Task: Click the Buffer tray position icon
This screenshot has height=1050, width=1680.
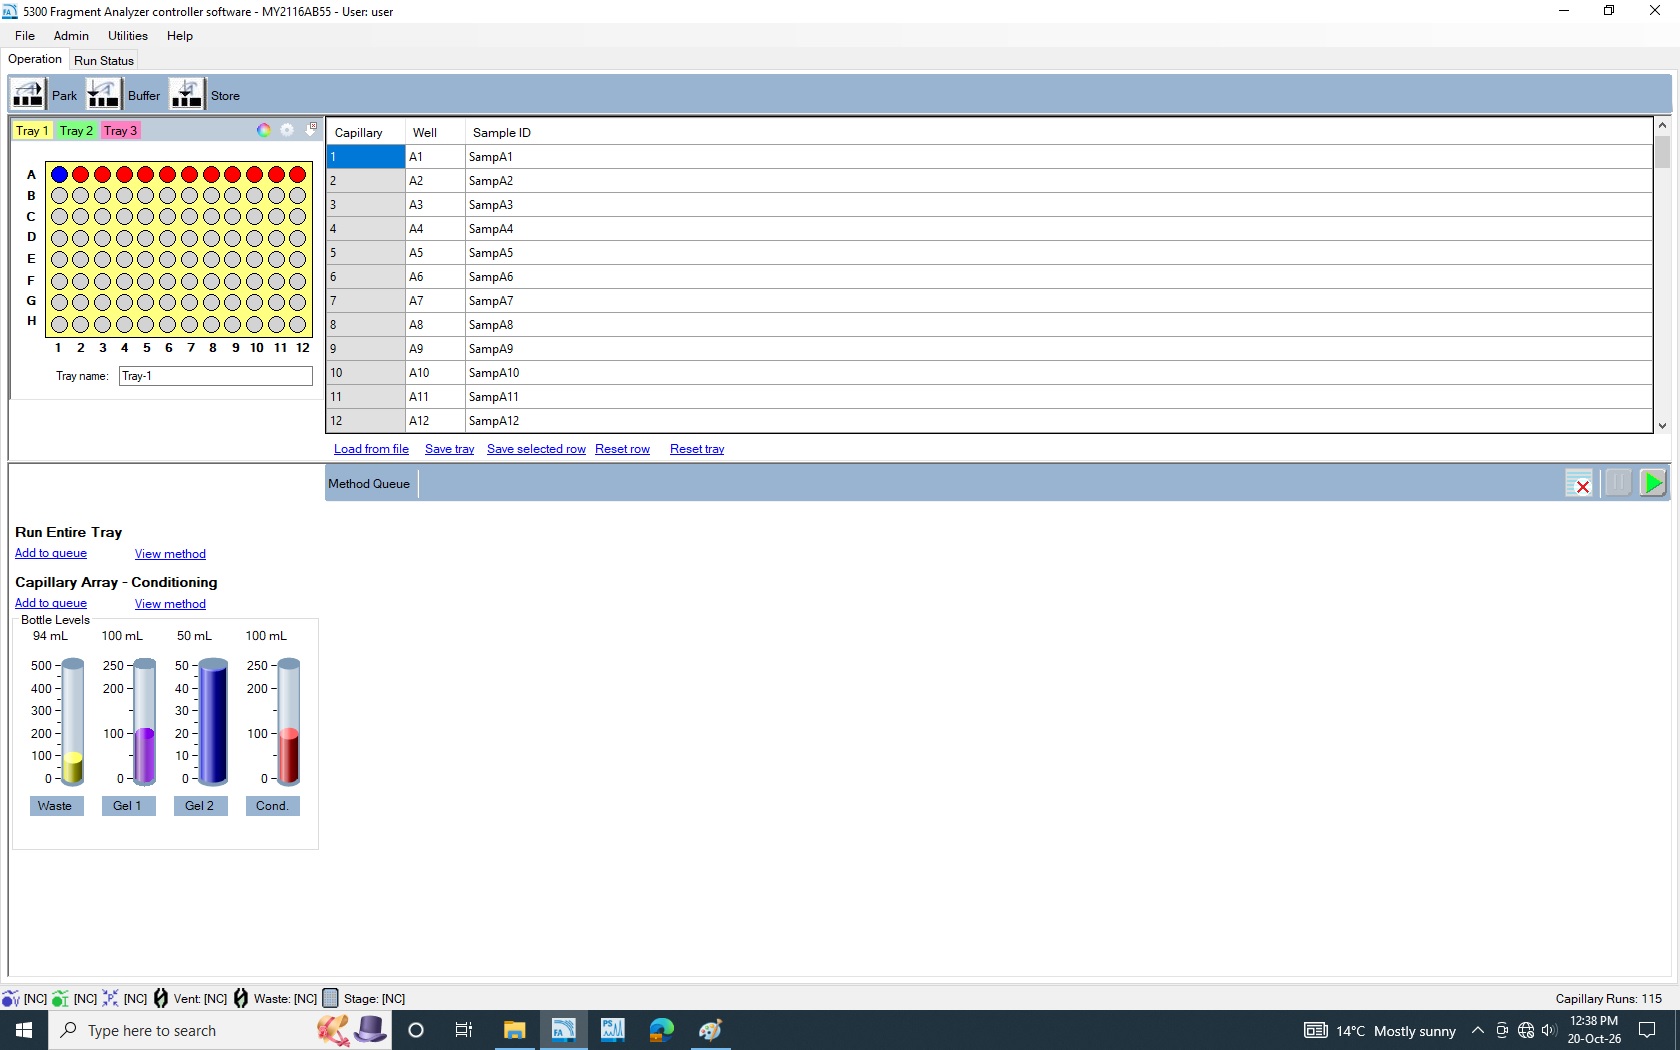Action: click(x=103, y=95)
